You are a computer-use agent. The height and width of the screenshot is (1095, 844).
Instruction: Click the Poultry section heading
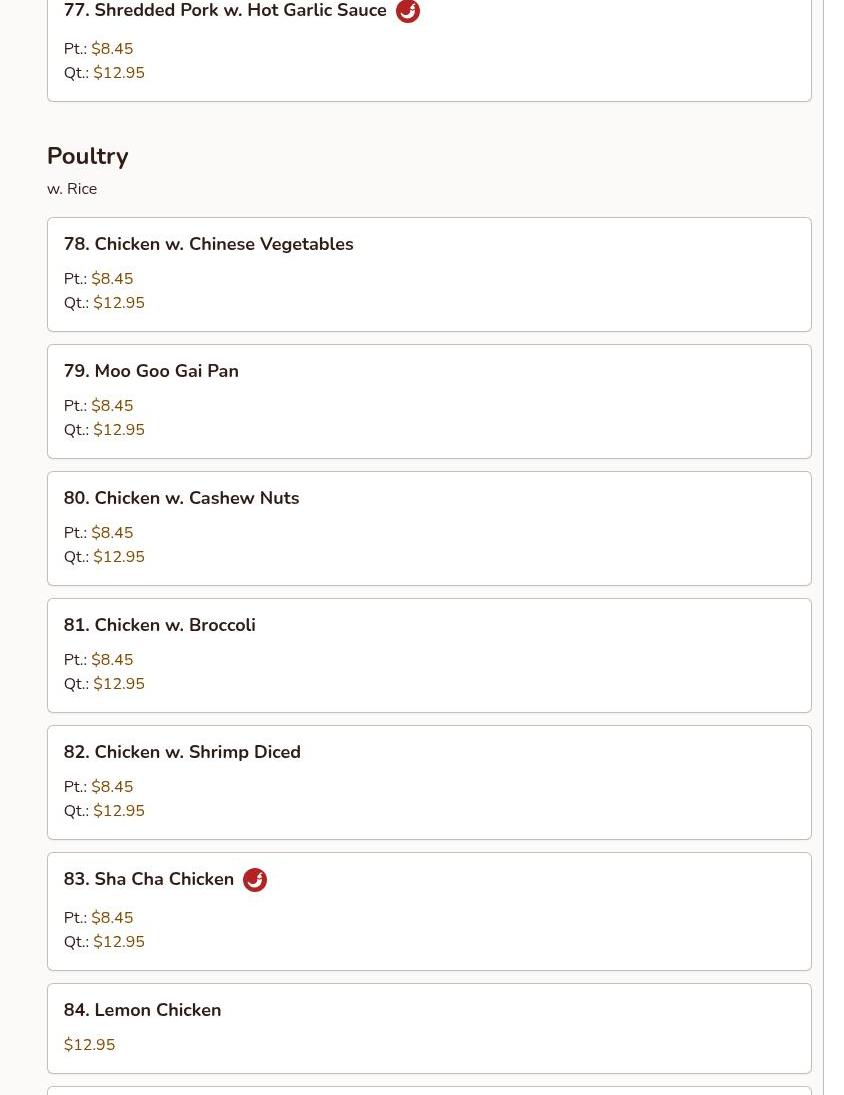[x=88, y=157]
